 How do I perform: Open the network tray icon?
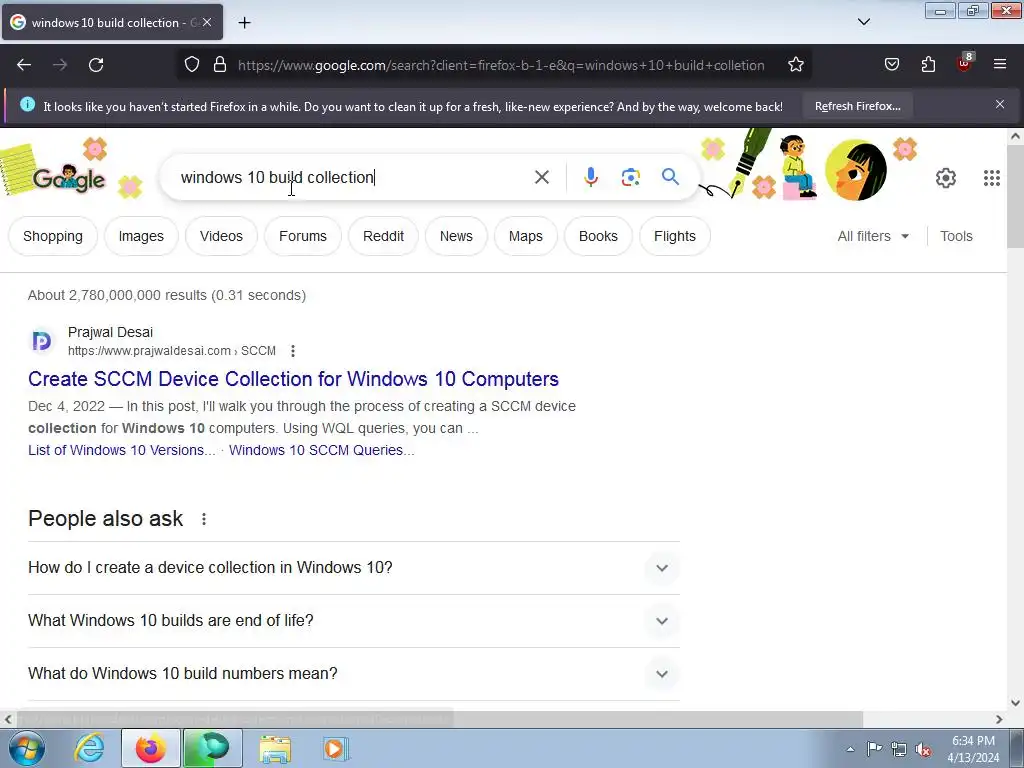[899, 749]
